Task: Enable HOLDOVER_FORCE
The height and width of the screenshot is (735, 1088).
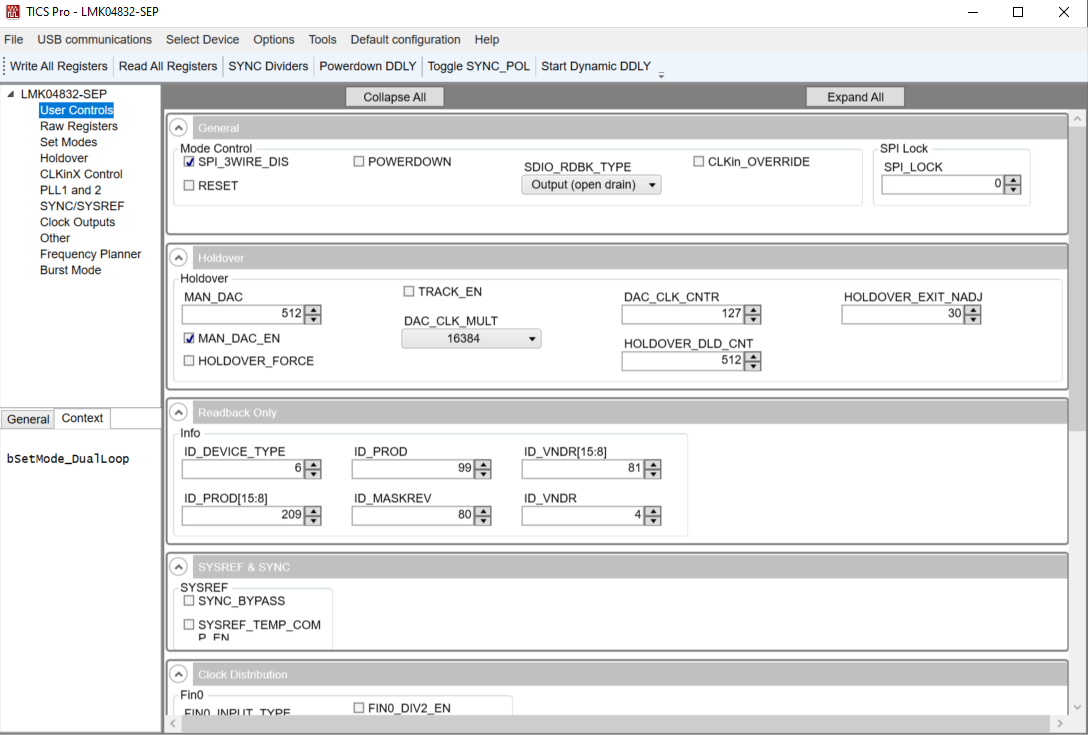Action: pos(189,360)
